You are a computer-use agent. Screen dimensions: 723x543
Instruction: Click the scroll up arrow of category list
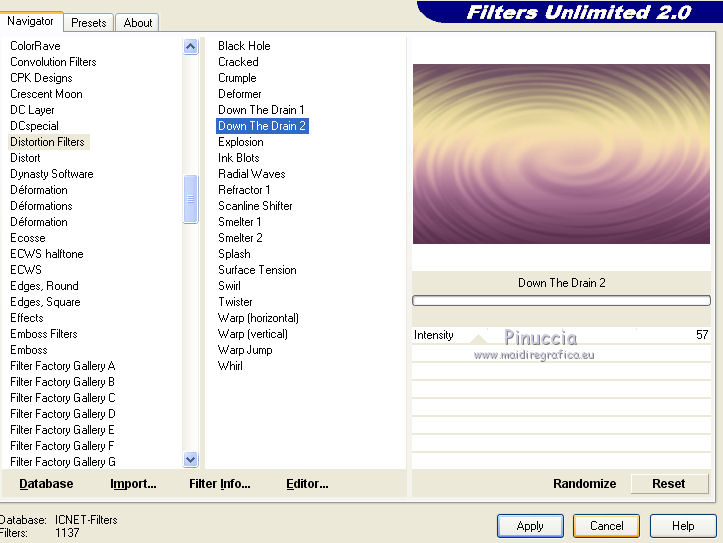tap(190, 47)
